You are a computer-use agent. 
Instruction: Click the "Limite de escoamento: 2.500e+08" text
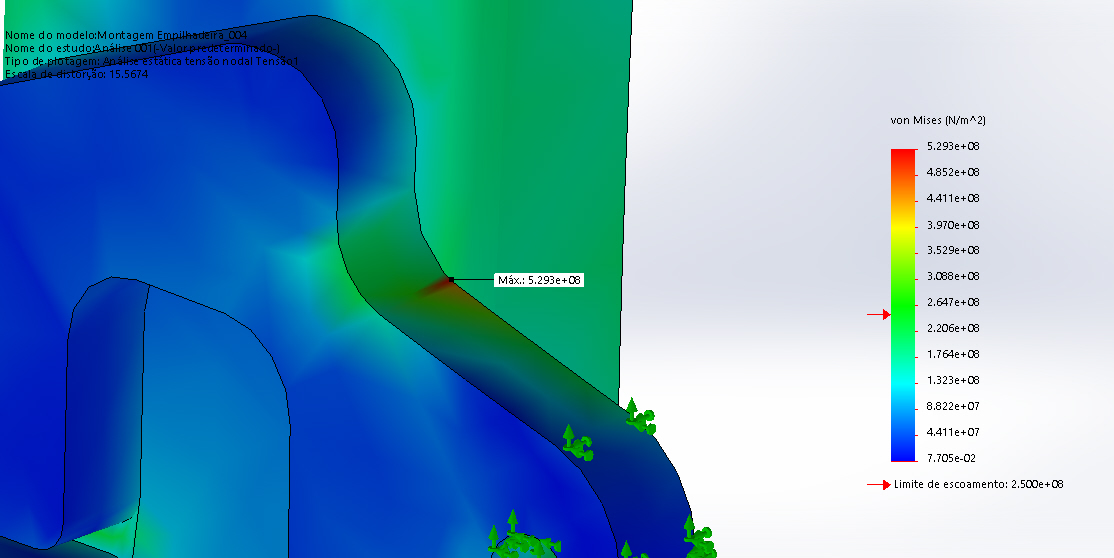coord(978,484)
